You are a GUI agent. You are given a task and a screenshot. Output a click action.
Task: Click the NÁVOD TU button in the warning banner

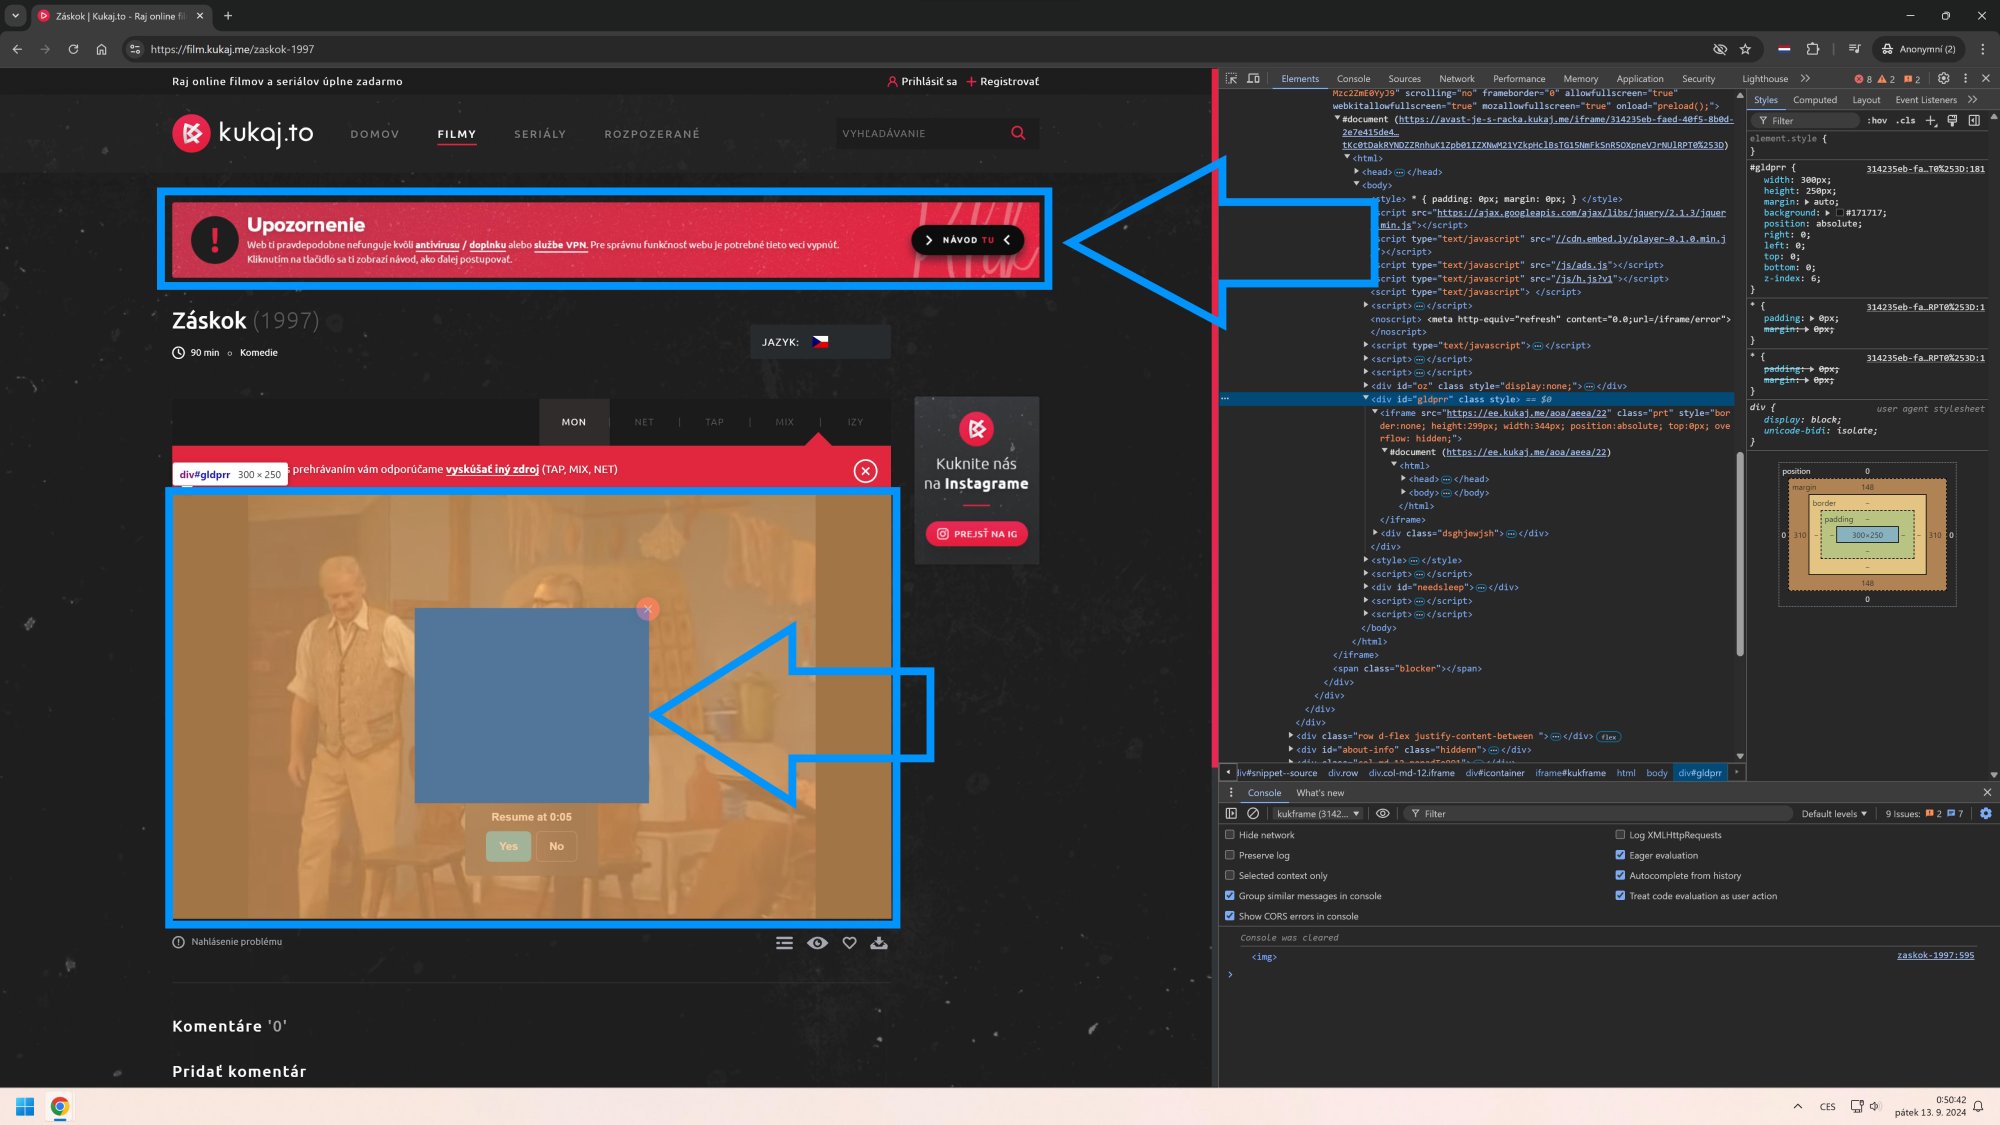pyautogui.click(x=966, y=240)
